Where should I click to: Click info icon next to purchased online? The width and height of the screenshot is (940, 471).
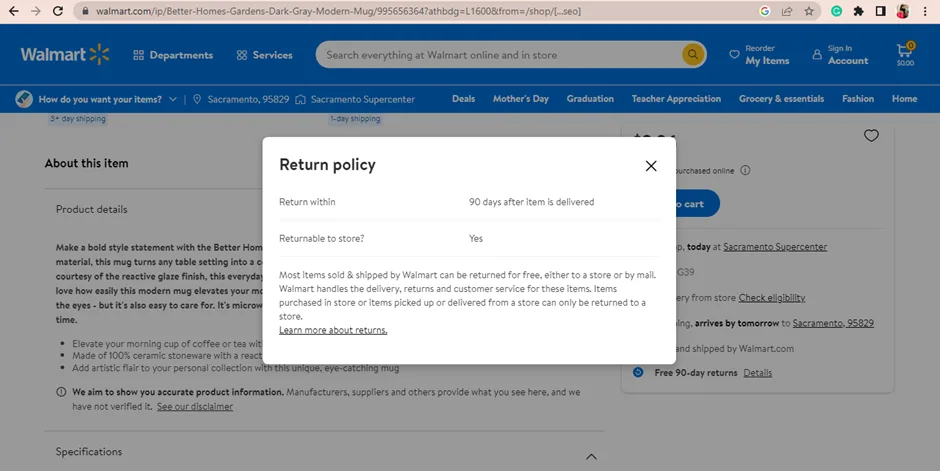pyautogui.click(x=745, y=170)
